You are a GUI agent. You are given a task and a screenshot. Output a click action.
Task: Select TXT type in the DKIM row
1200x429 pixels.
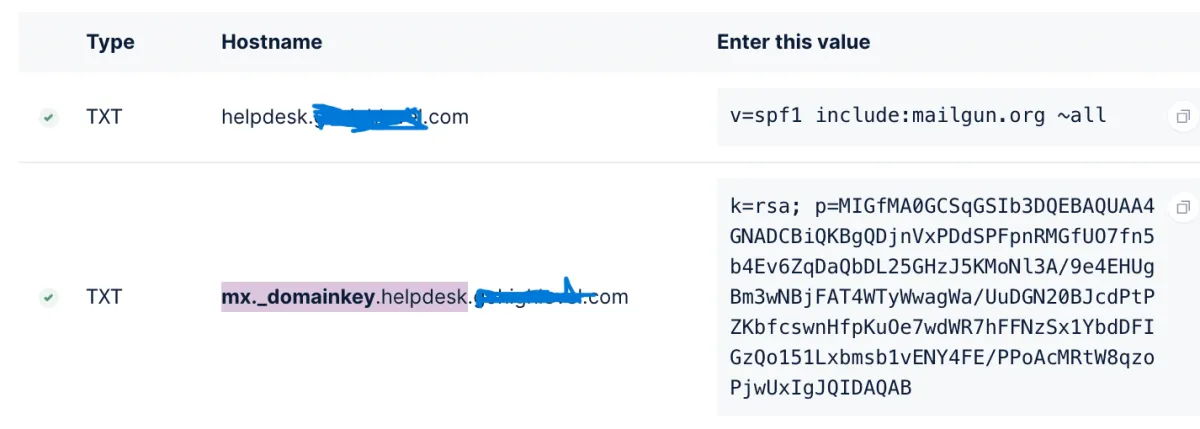pos(104,297)
